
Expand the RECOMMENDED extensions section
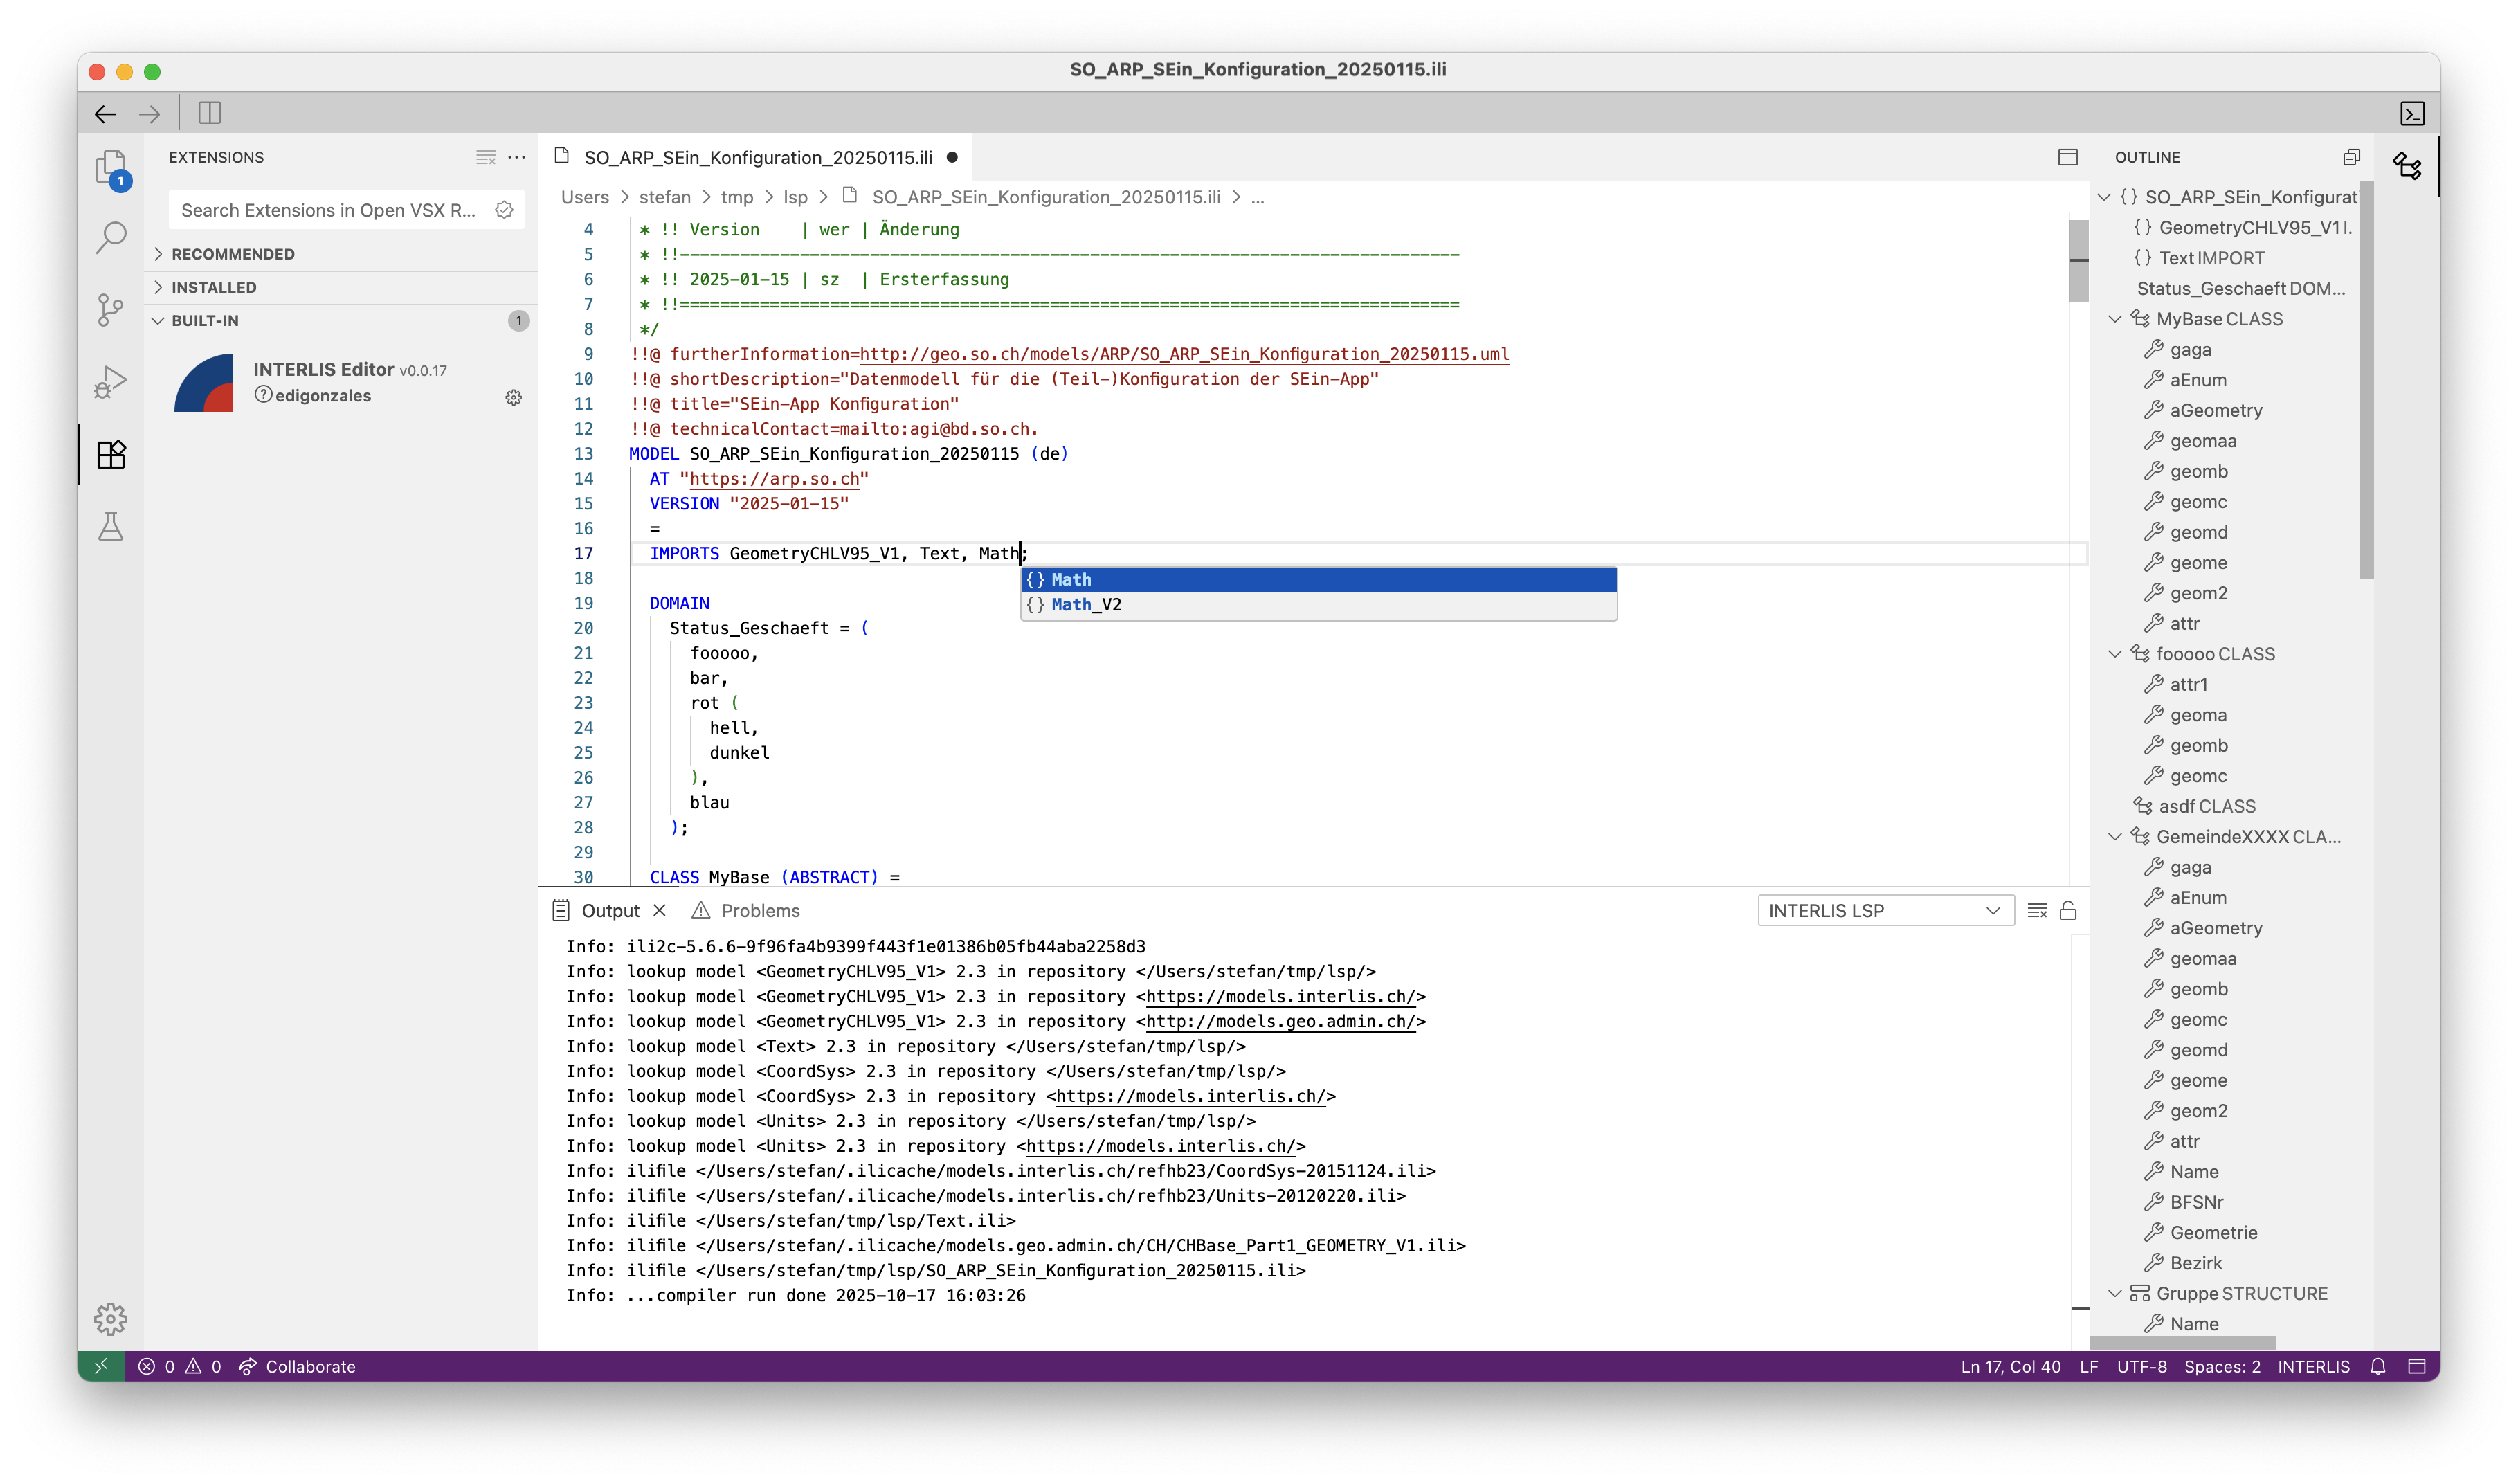point(232,254)
